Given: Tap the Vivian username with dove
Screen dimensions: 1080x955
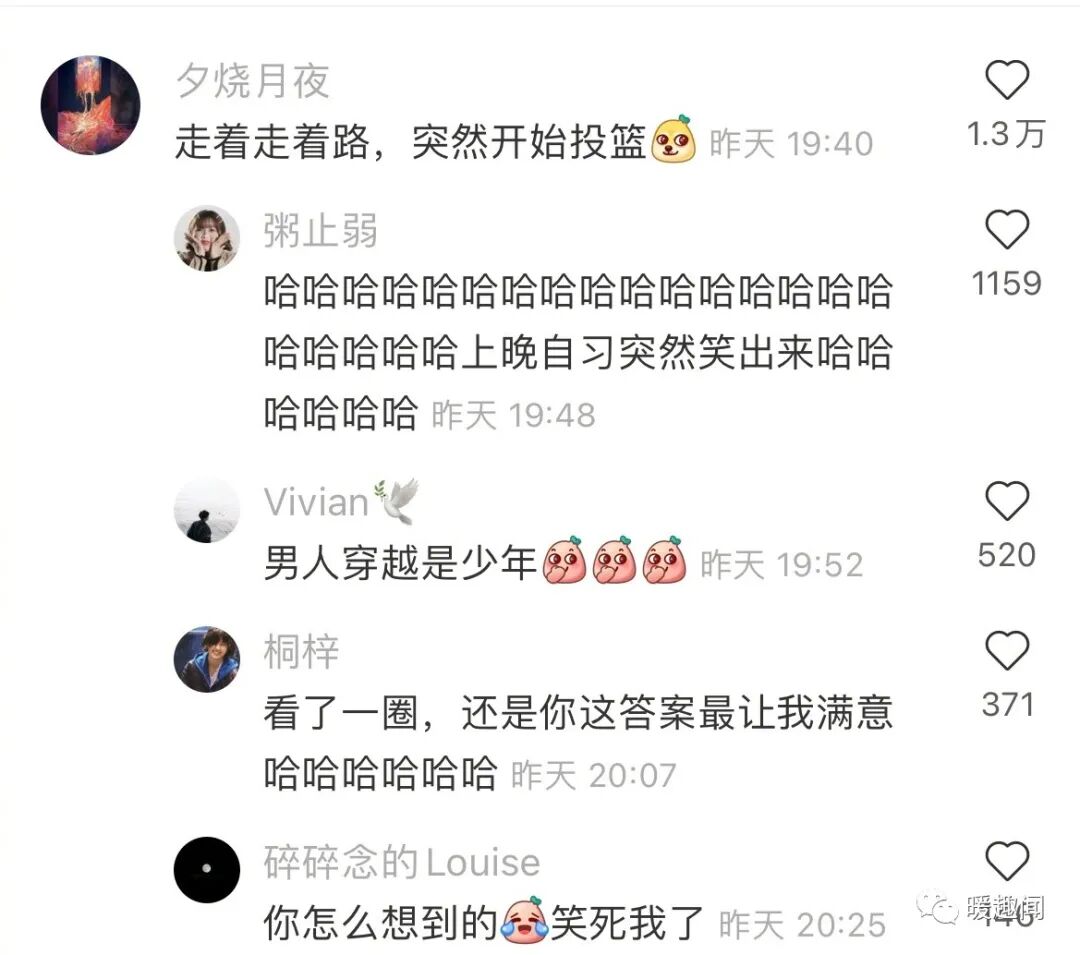Looking at the screenshot, I should [342, 501].
